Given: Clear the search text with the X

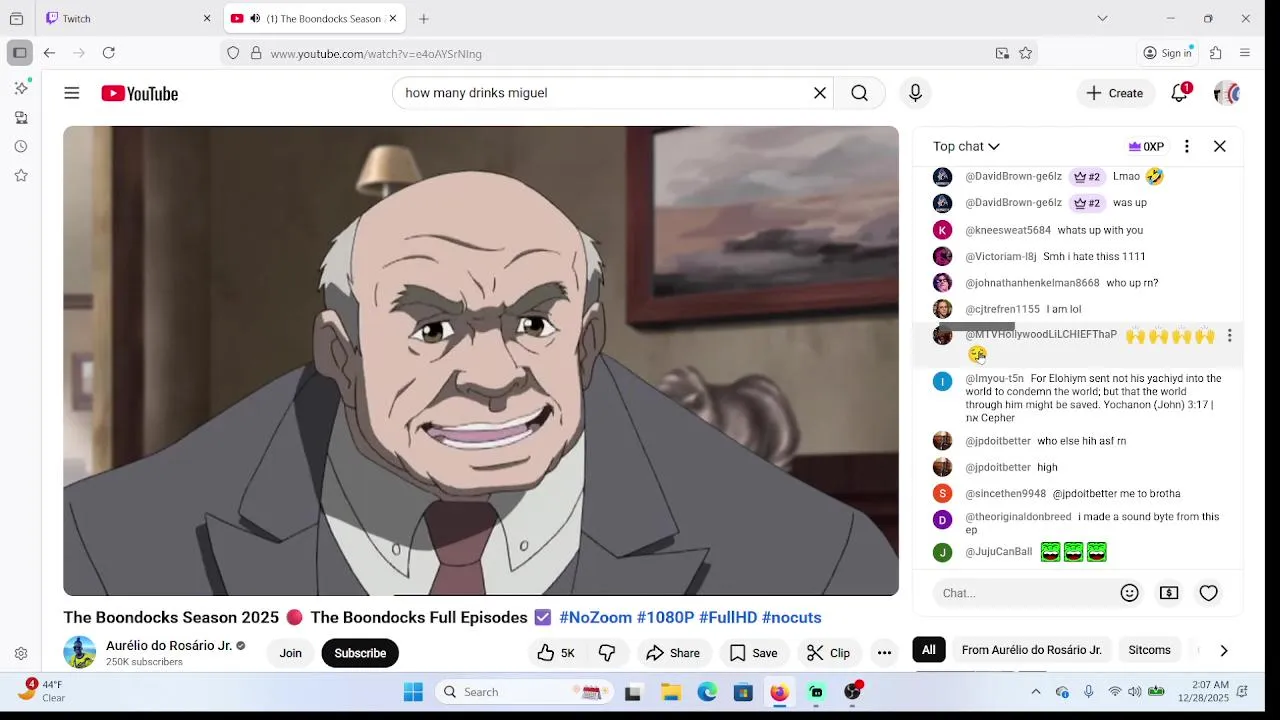Looking at the screenshot, I should pyautogui.click(x=820, y=93).
